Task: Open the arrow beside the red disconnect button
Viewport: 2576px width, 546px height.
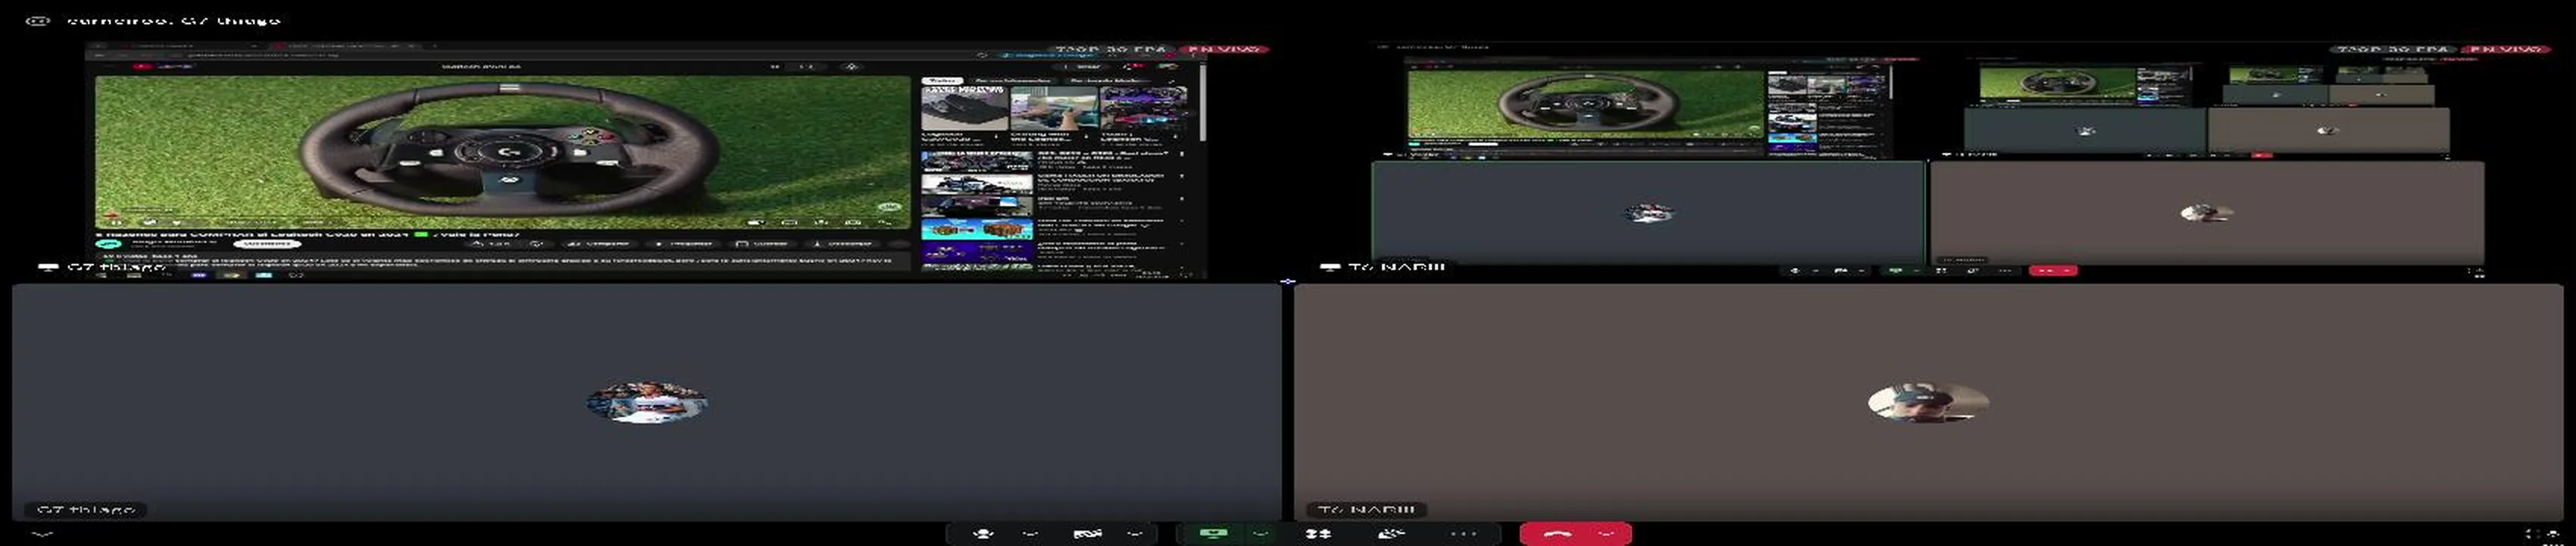Action: pyautogui.click(x=1608, y=534)
